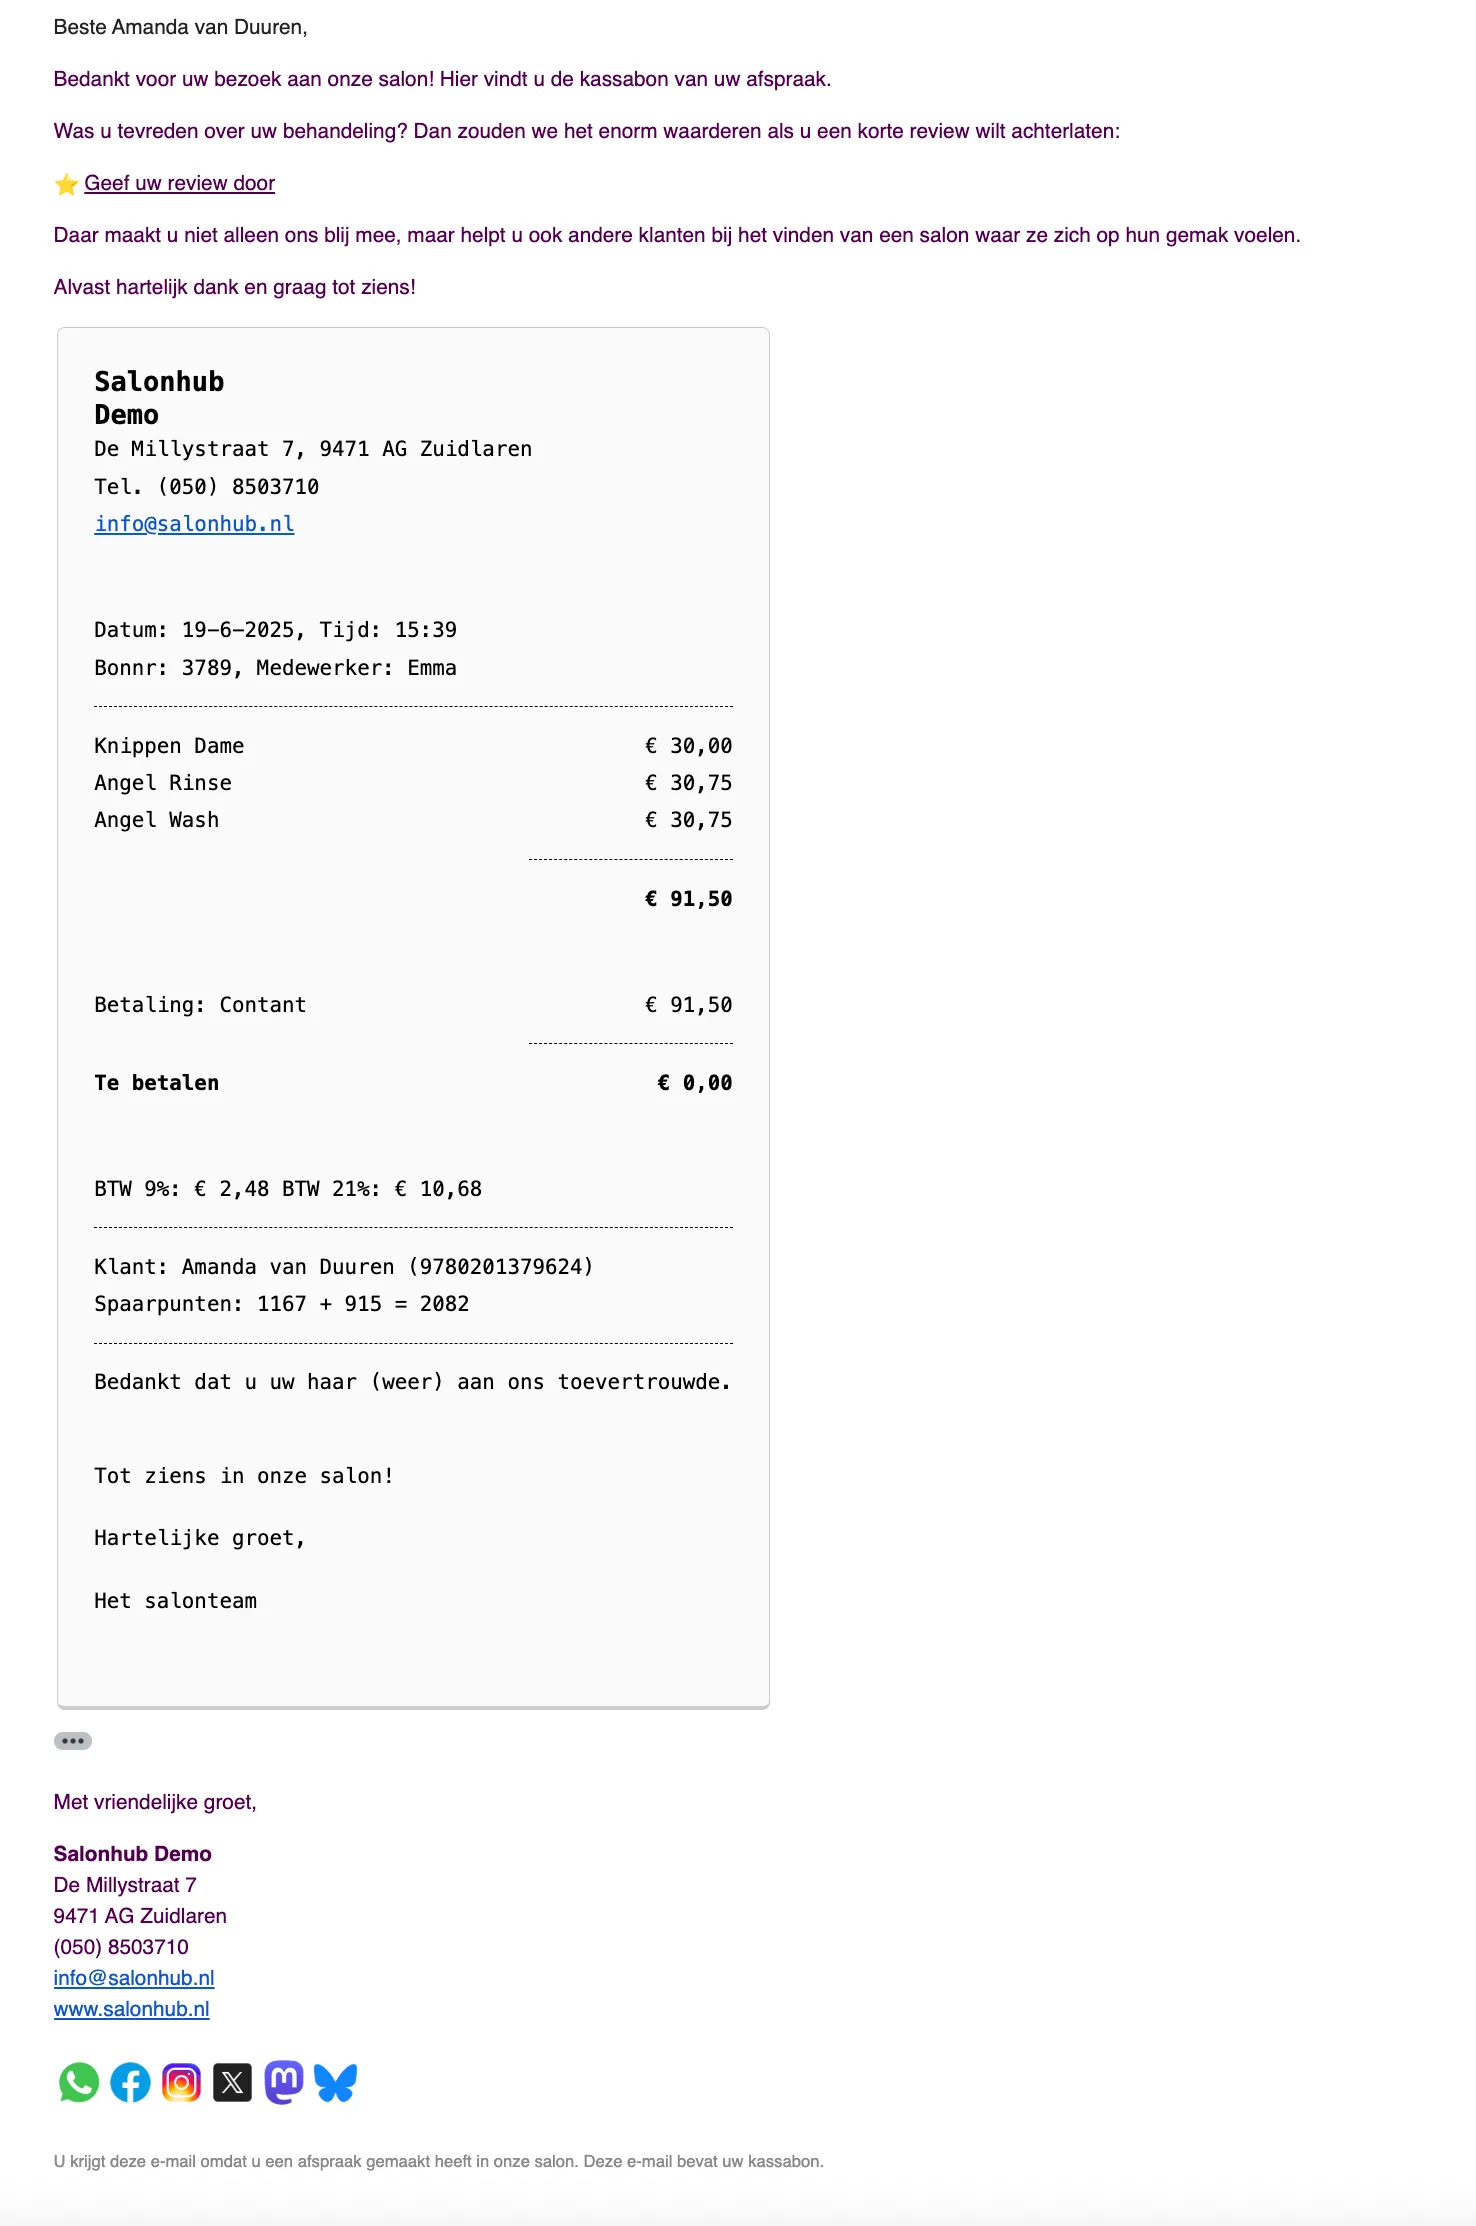Click the bold 'Salonhub Demo' signature name
This screenshot has height=2226, width=1476.
point(132,1854)
